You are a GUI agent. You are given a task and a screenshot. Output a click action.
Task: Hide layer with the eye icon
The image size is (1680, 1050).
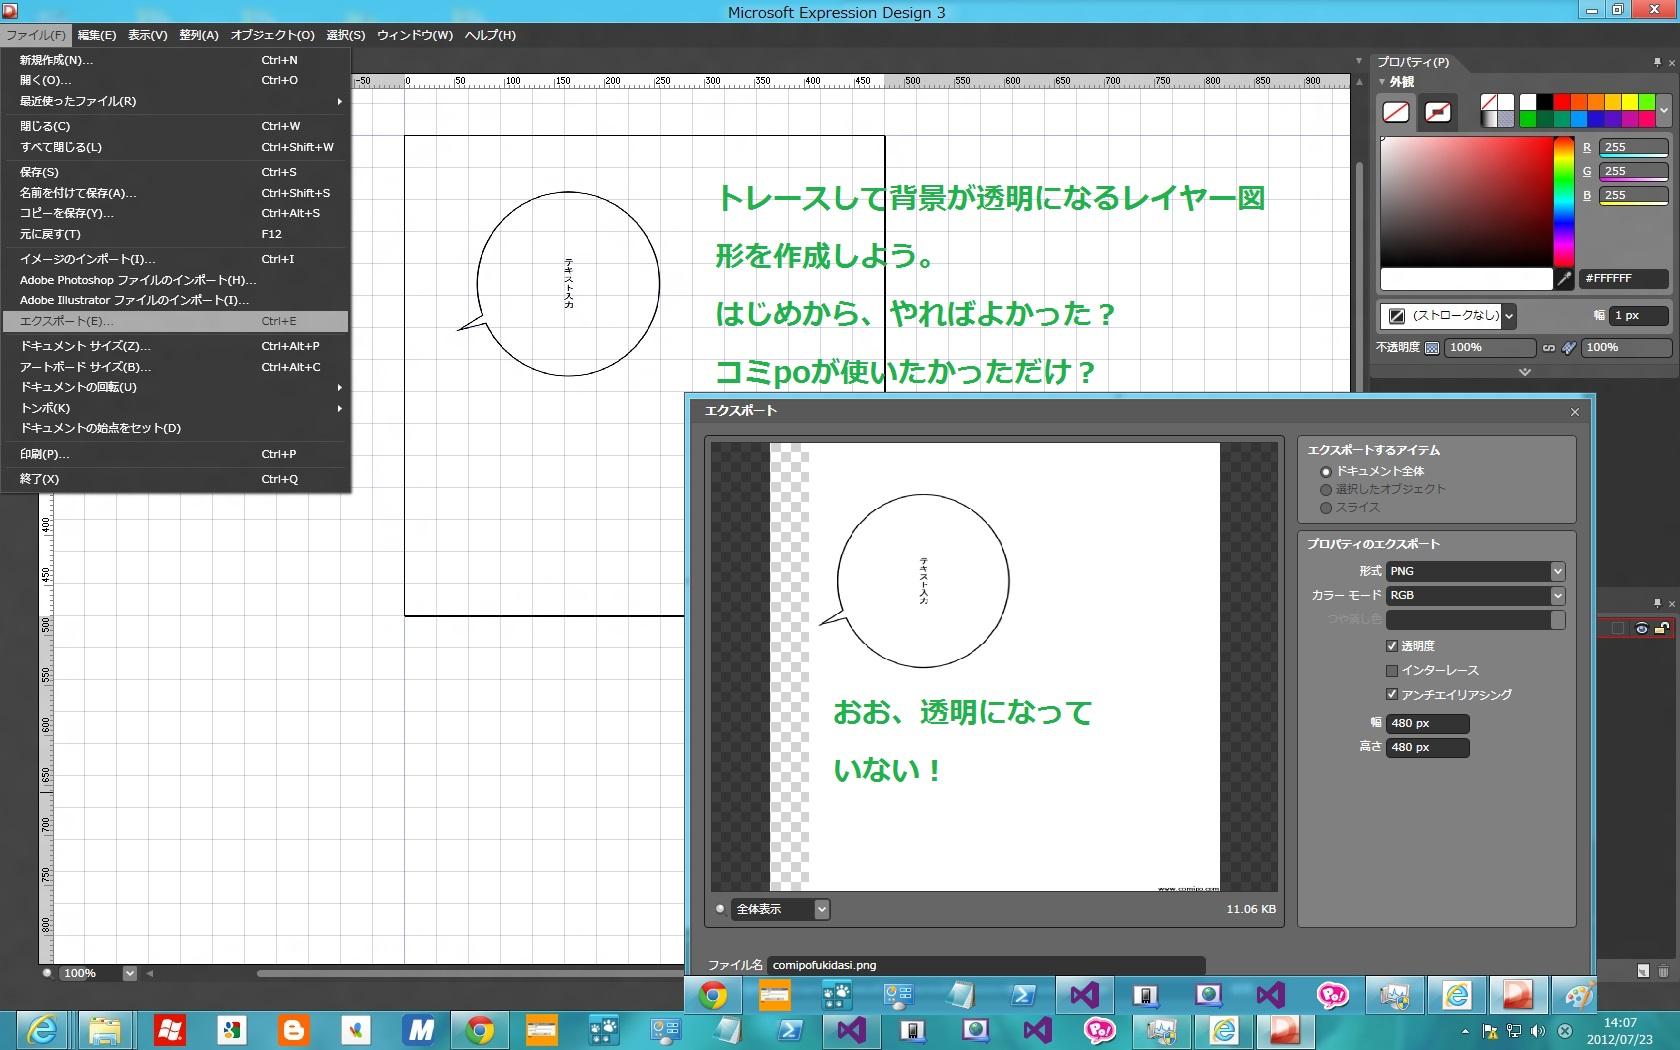(x=1641, y=628)
